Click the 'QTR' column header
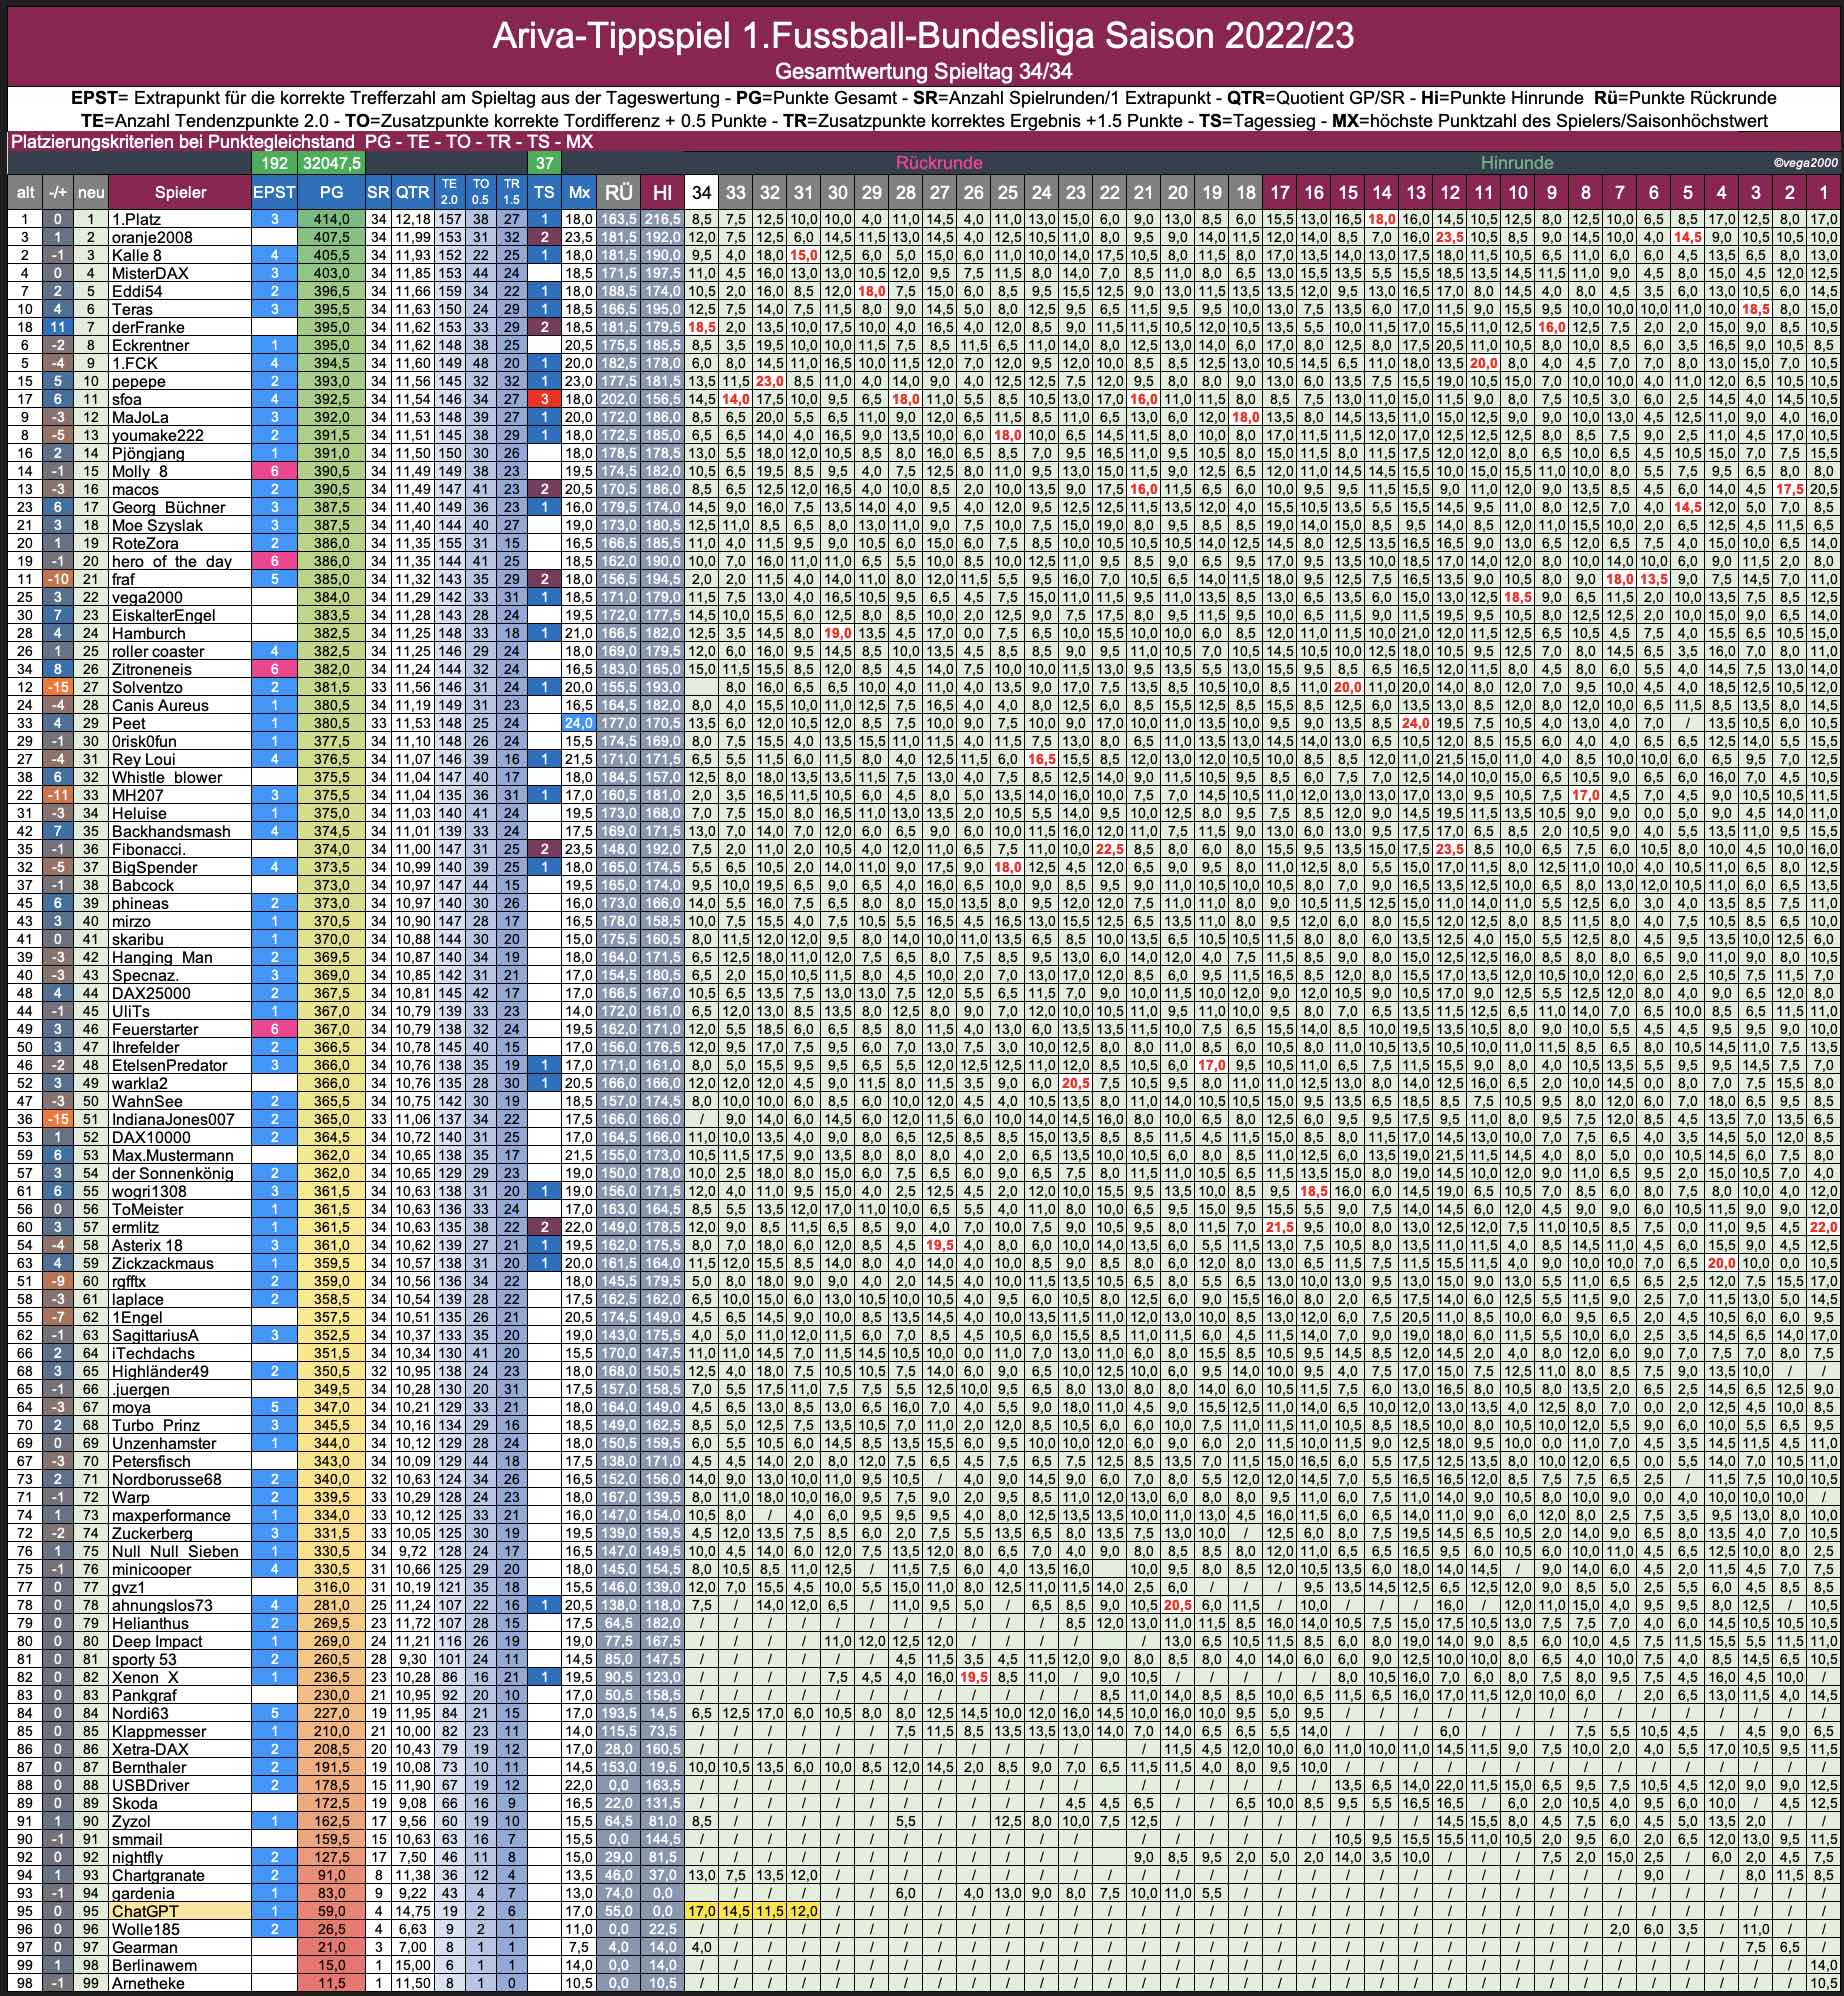 (412, 192)
